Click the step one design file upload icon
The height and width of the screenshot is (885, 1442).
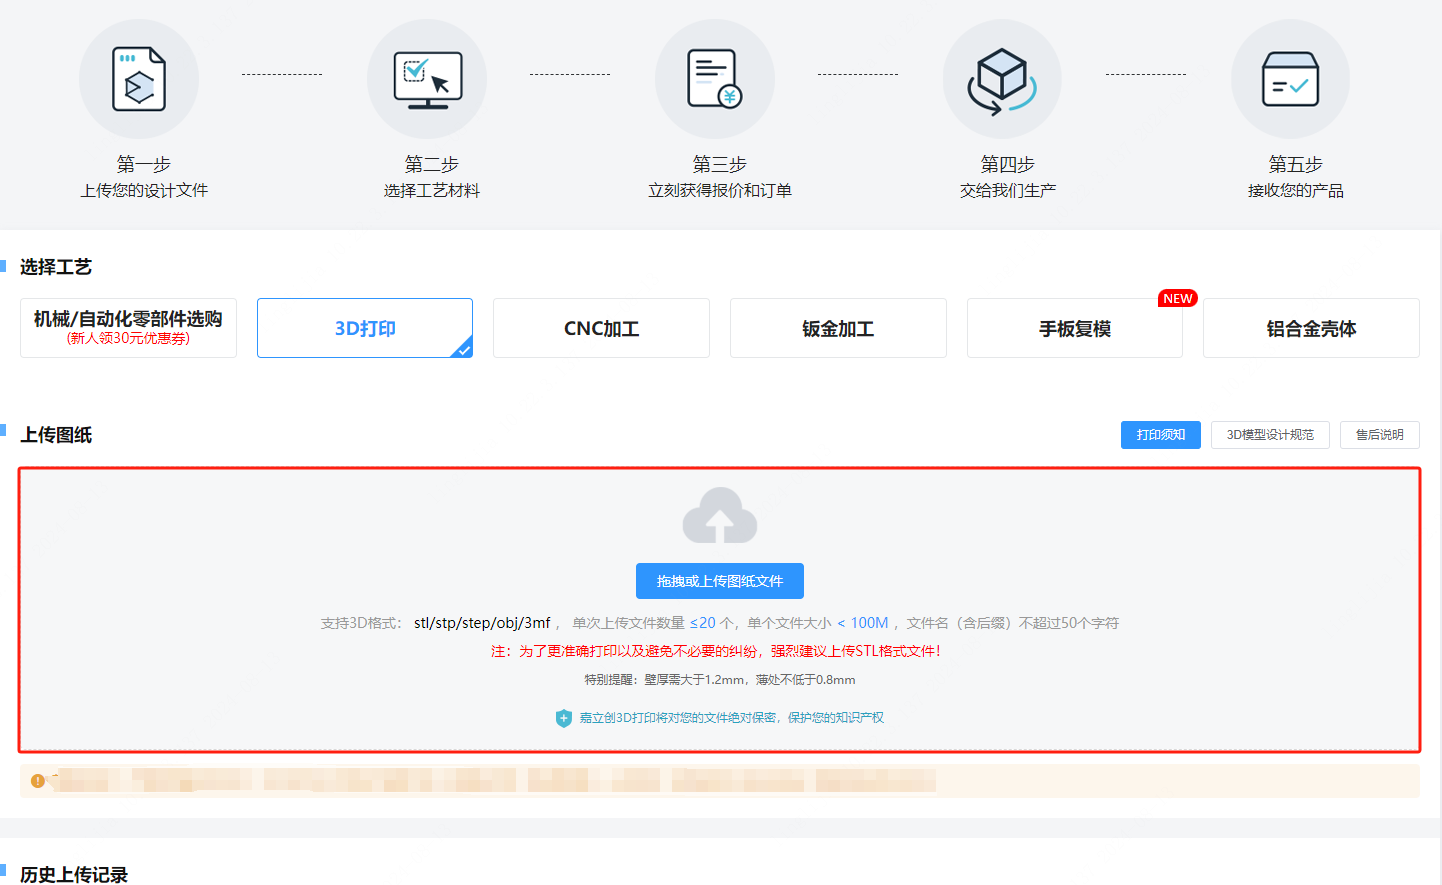pyautogui.click(x=139, y=79)
